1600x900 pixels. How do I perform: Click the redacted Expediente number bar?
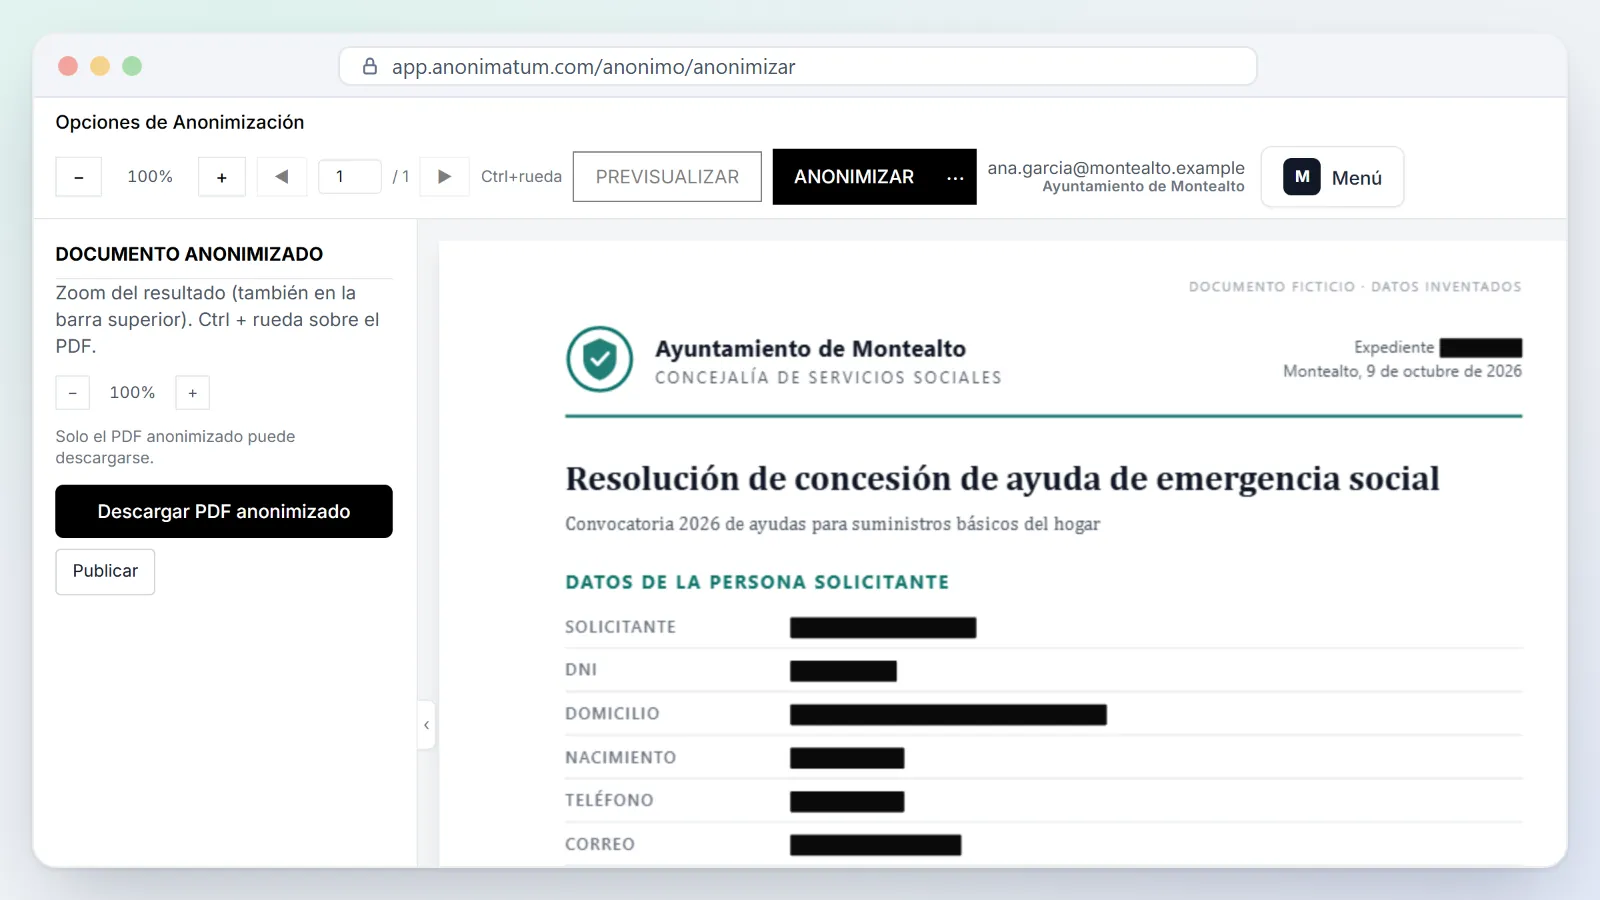(x=1481, y=348)
